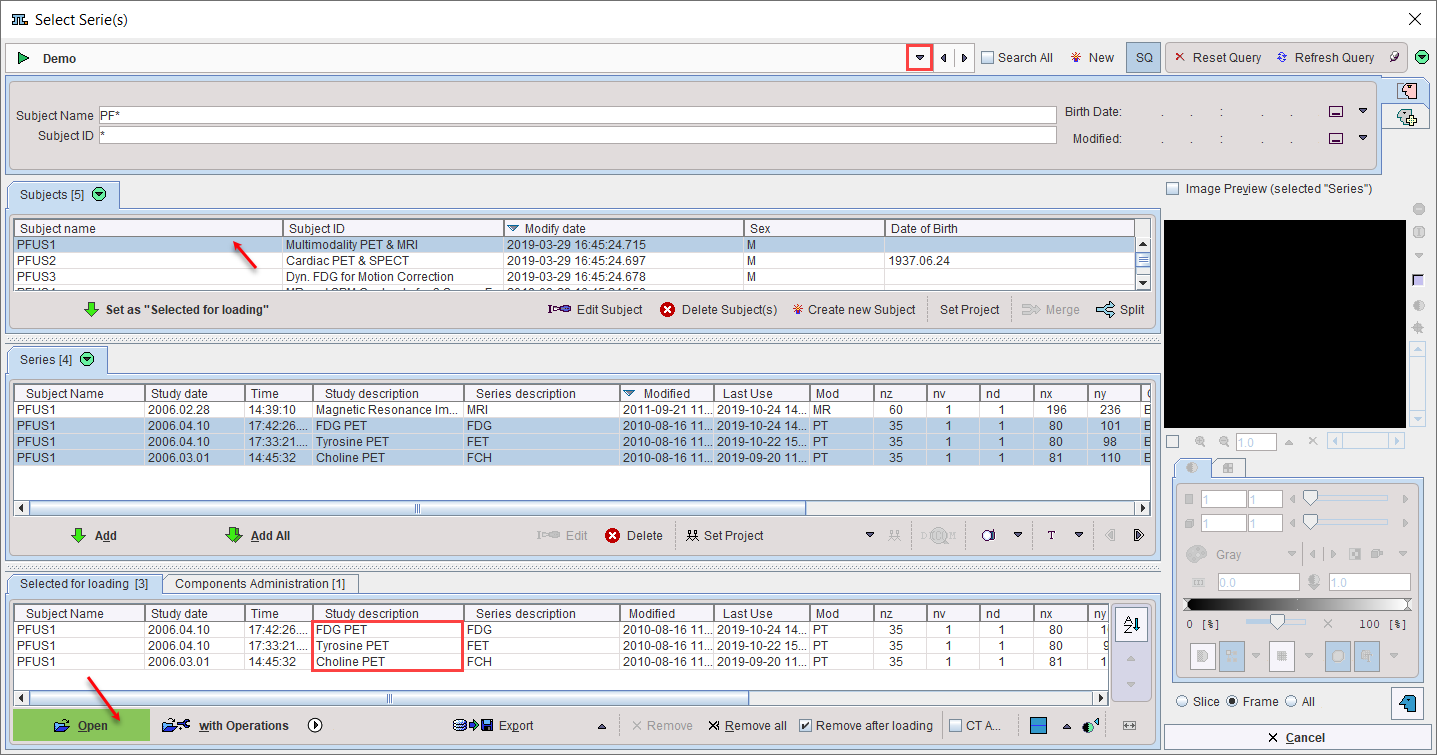1437x755 pixels.
Task: Switch to the Series [4] tab
Action: (x=58, y=359)
